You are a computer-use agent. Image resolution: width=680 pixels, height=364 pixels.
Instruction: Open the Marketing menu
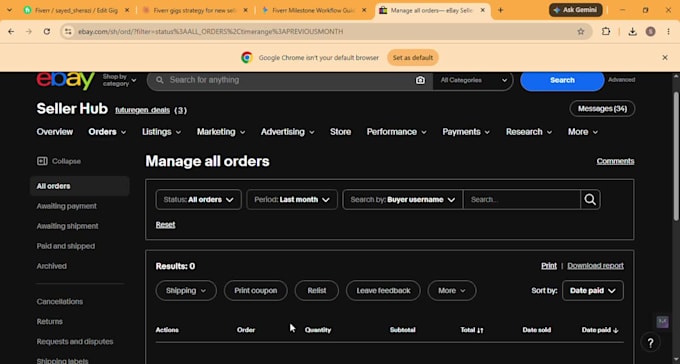click(x=221, y=132)
